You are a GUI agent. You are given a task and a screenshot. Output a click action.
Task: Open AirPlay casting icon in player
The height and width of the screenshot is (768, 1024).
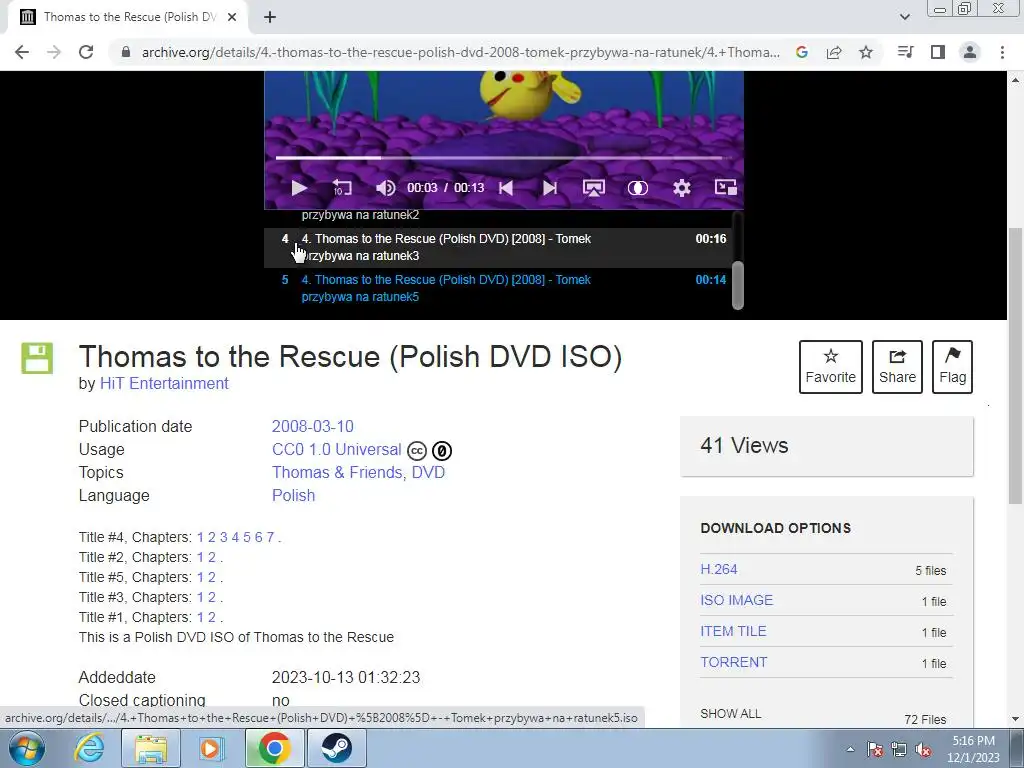pos(594,188)
